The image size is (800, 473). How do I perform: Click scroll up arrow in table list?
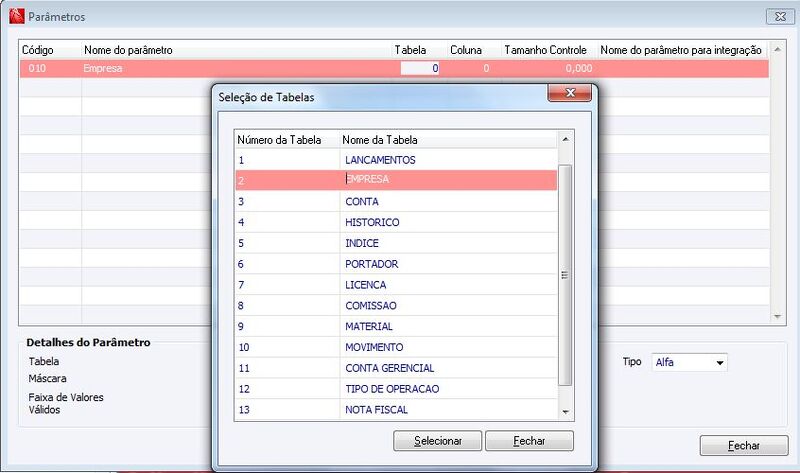565,139
